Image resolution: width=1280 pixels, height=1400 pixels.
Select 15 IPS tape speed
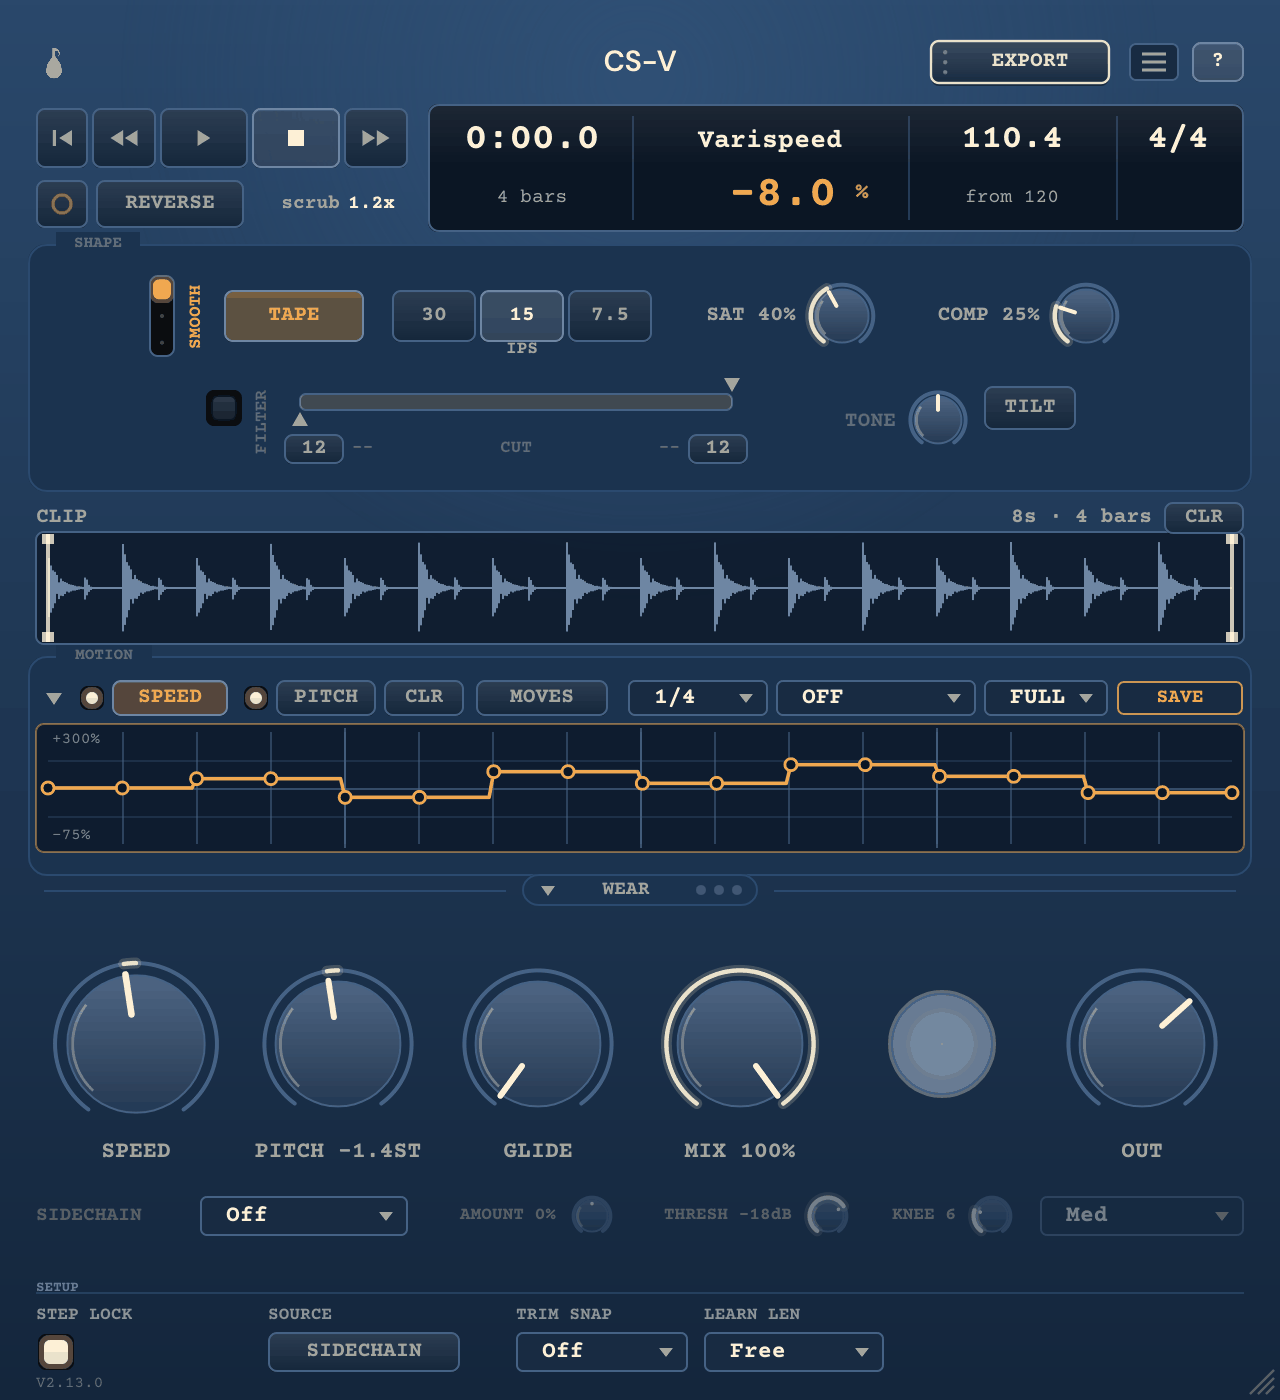pos(522,316)
